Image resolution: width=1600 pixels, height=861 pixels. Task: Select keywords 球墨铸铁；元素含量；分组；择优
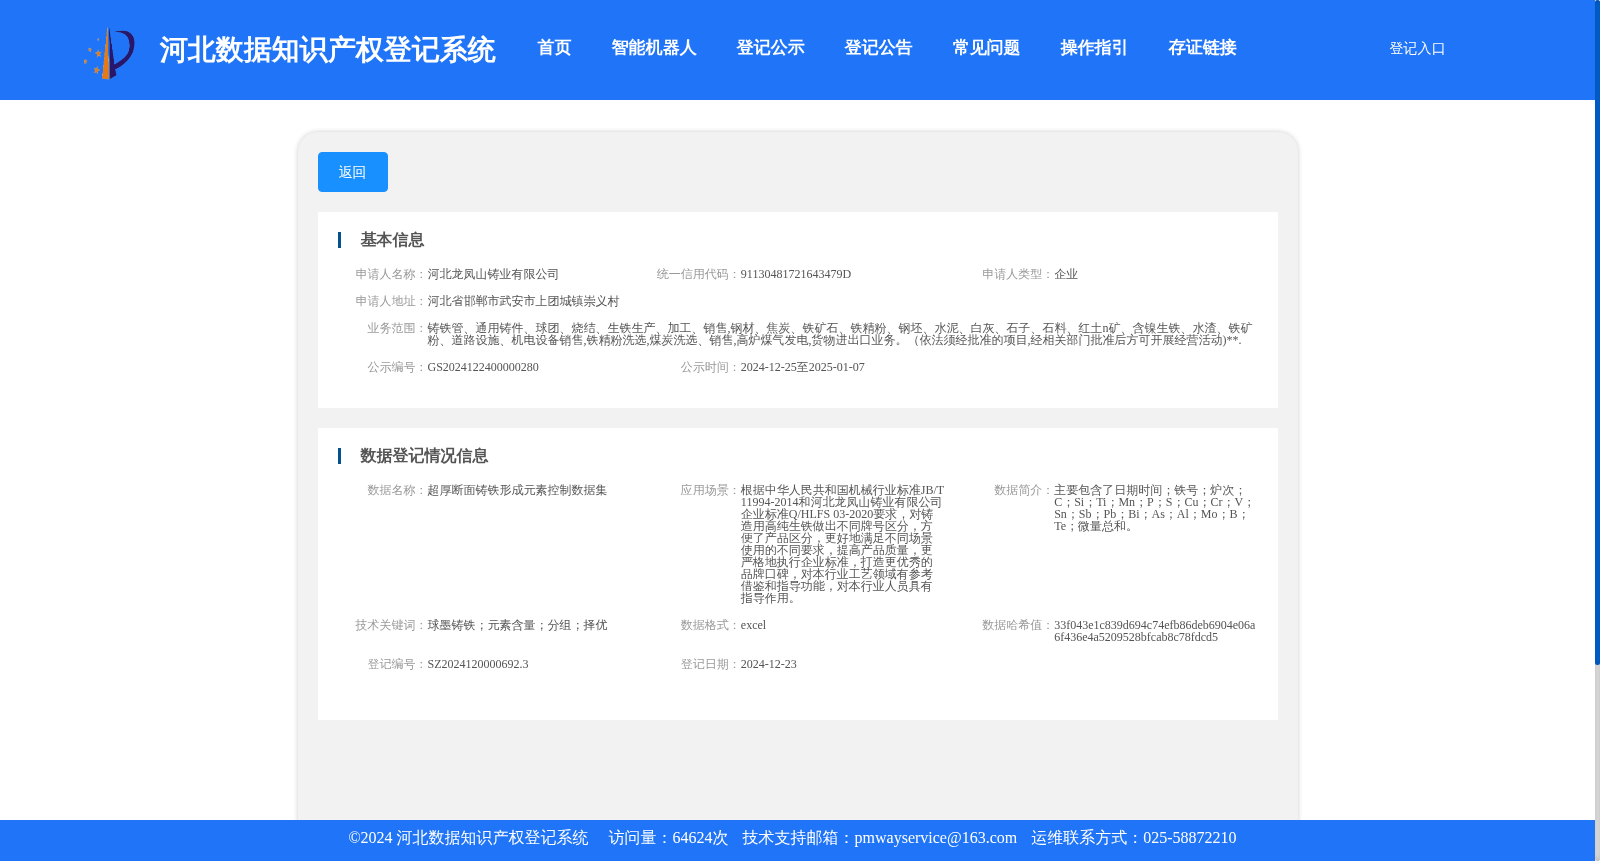517,625
